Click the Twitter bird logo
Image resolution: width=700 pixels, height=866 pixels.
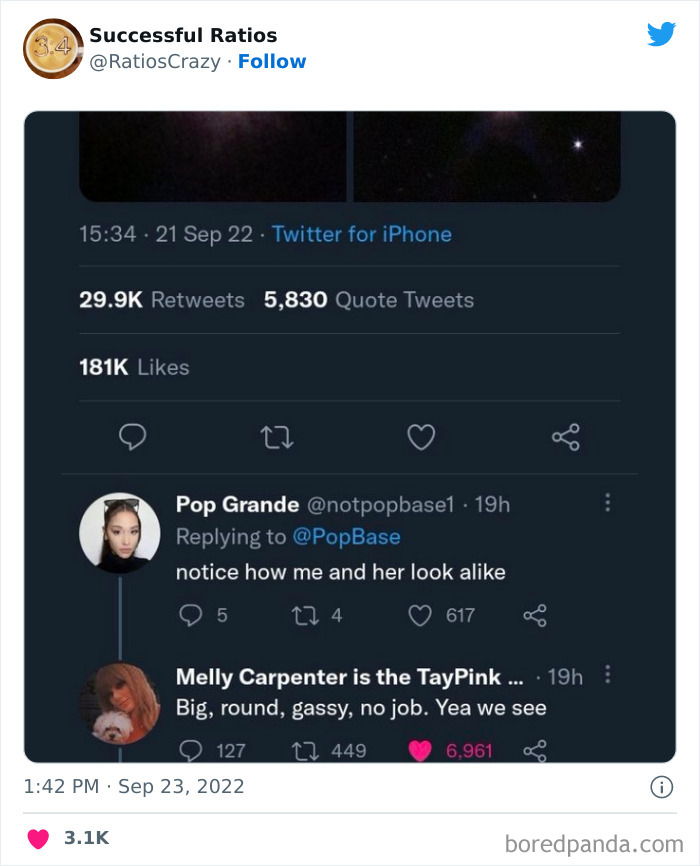point(661,35)
